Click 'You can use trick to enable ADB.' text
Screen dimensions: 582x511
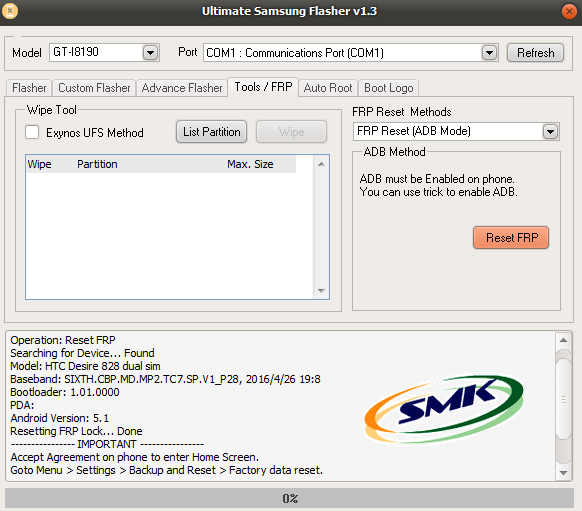tap(438, 192)
